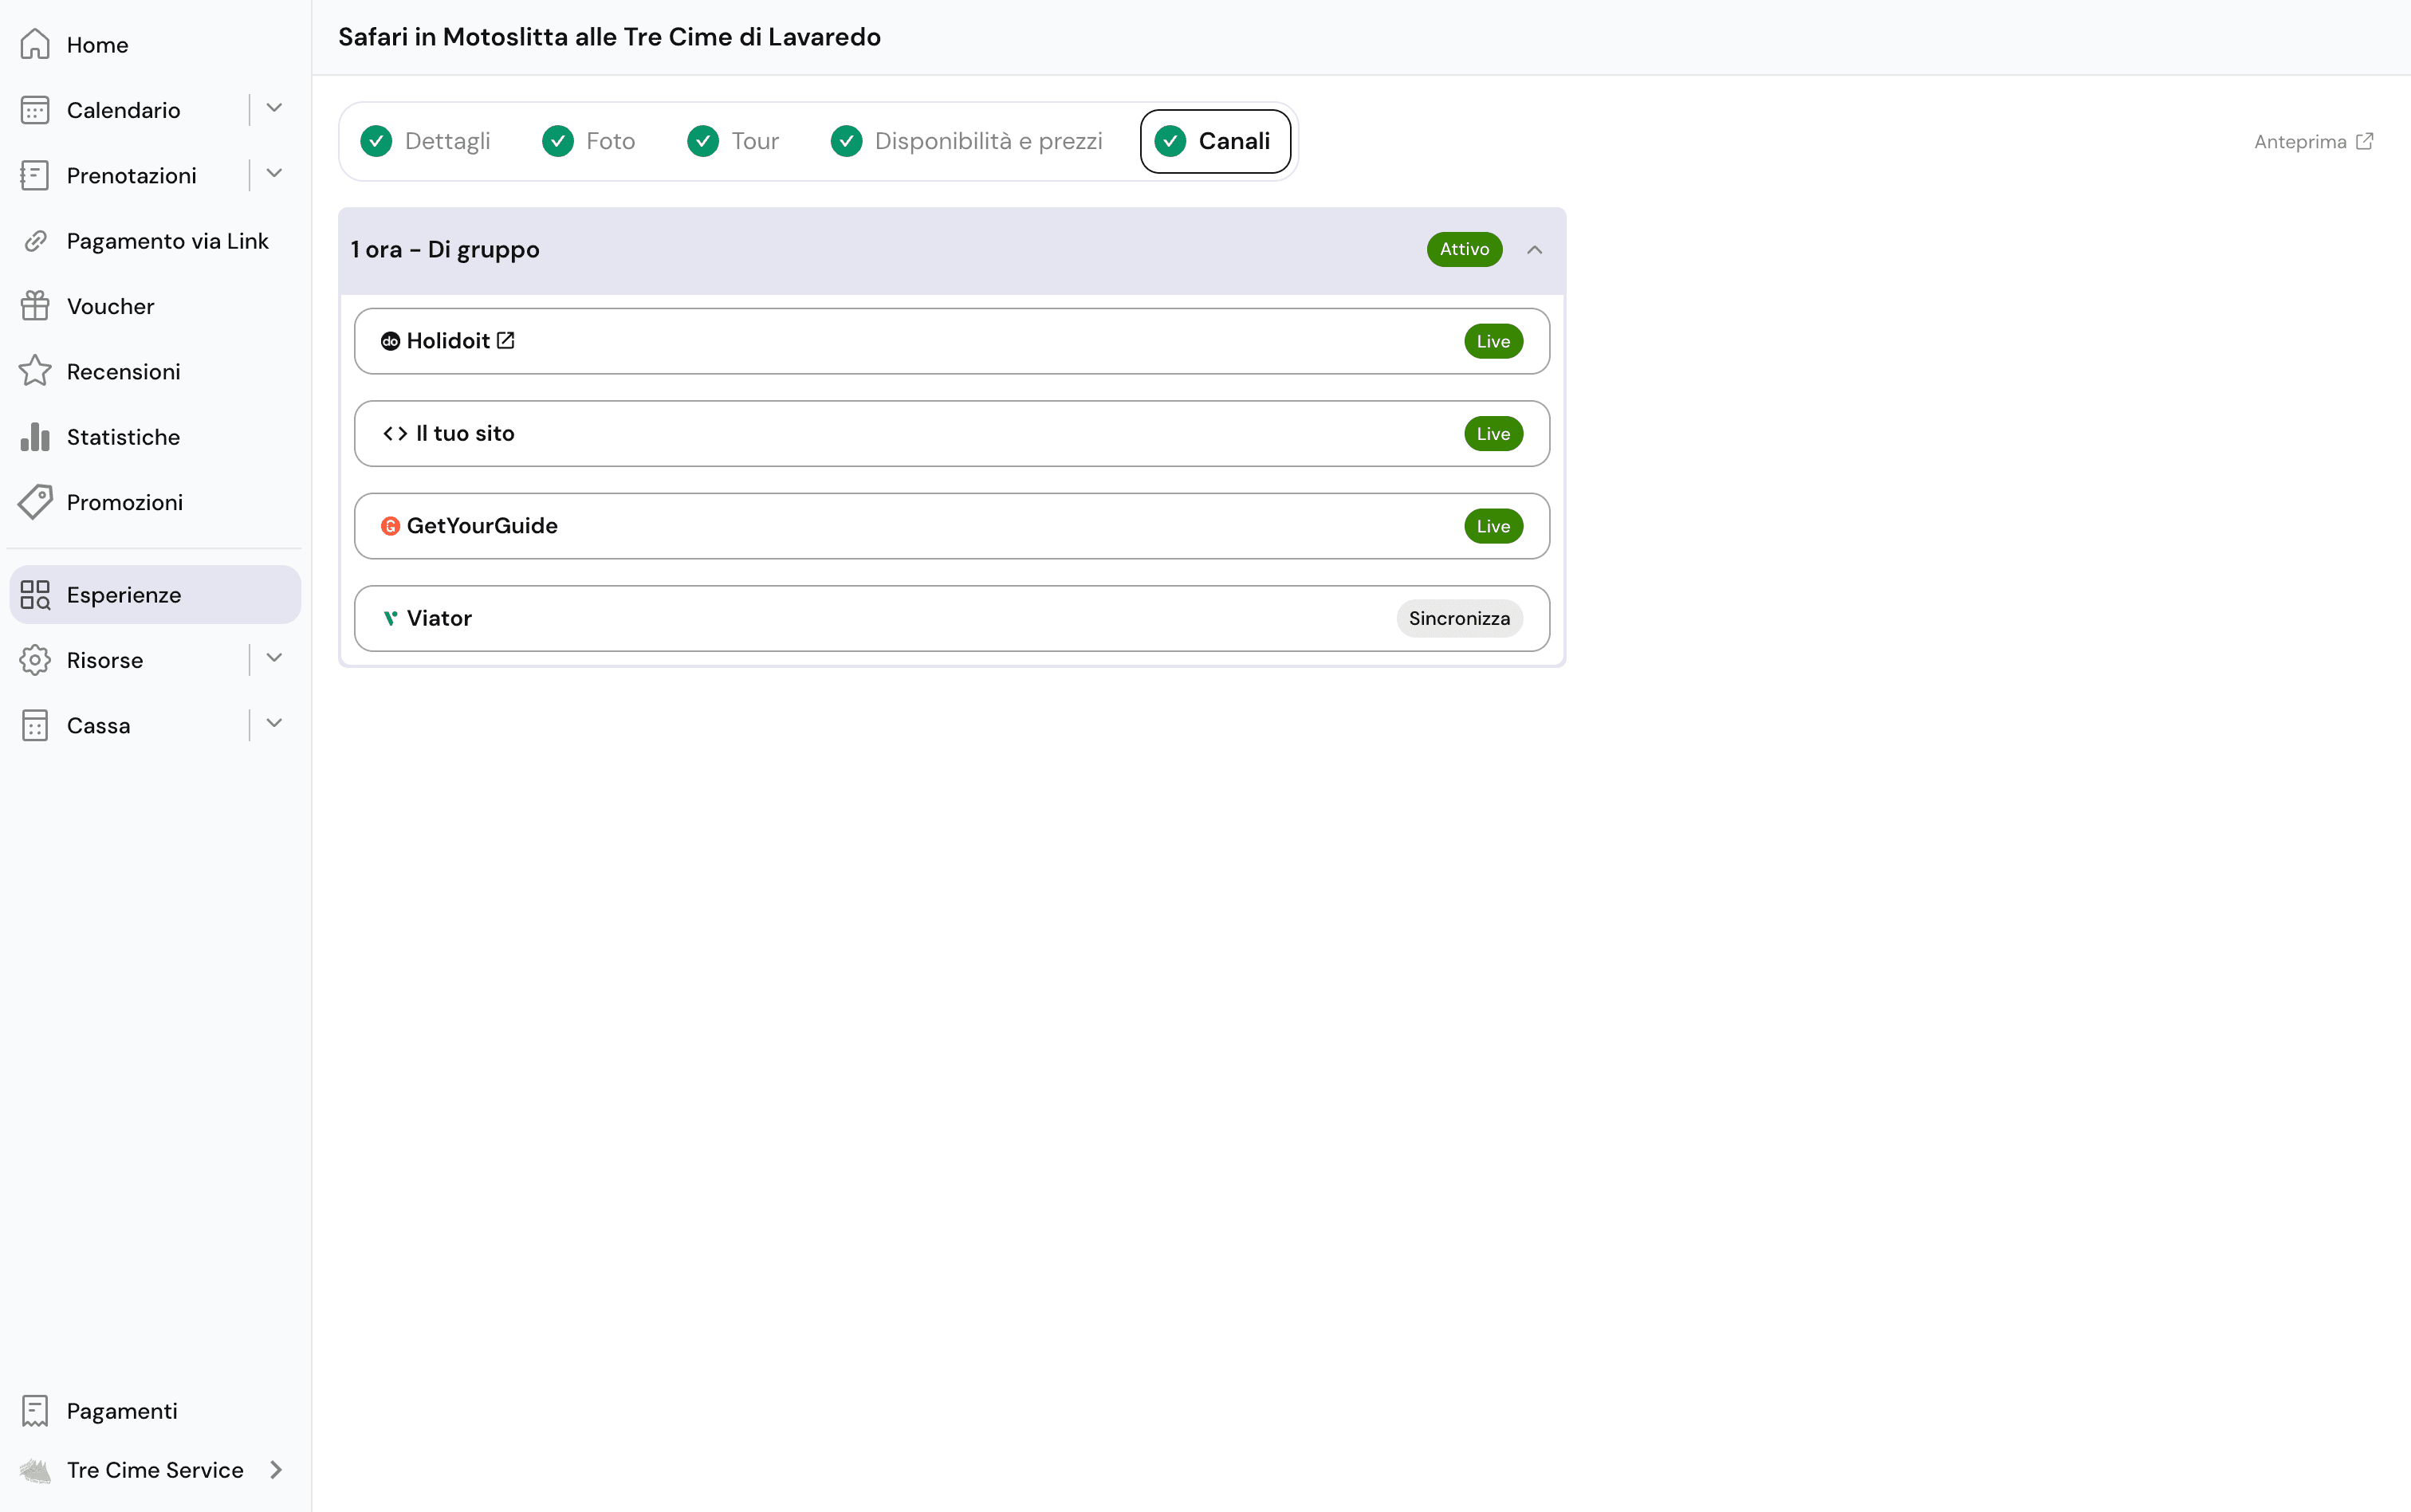This screenshot has width=2411, height=1512.
Task: Toggle the Live badge on the GetYourGuide channel
Action: (1493, 525)
